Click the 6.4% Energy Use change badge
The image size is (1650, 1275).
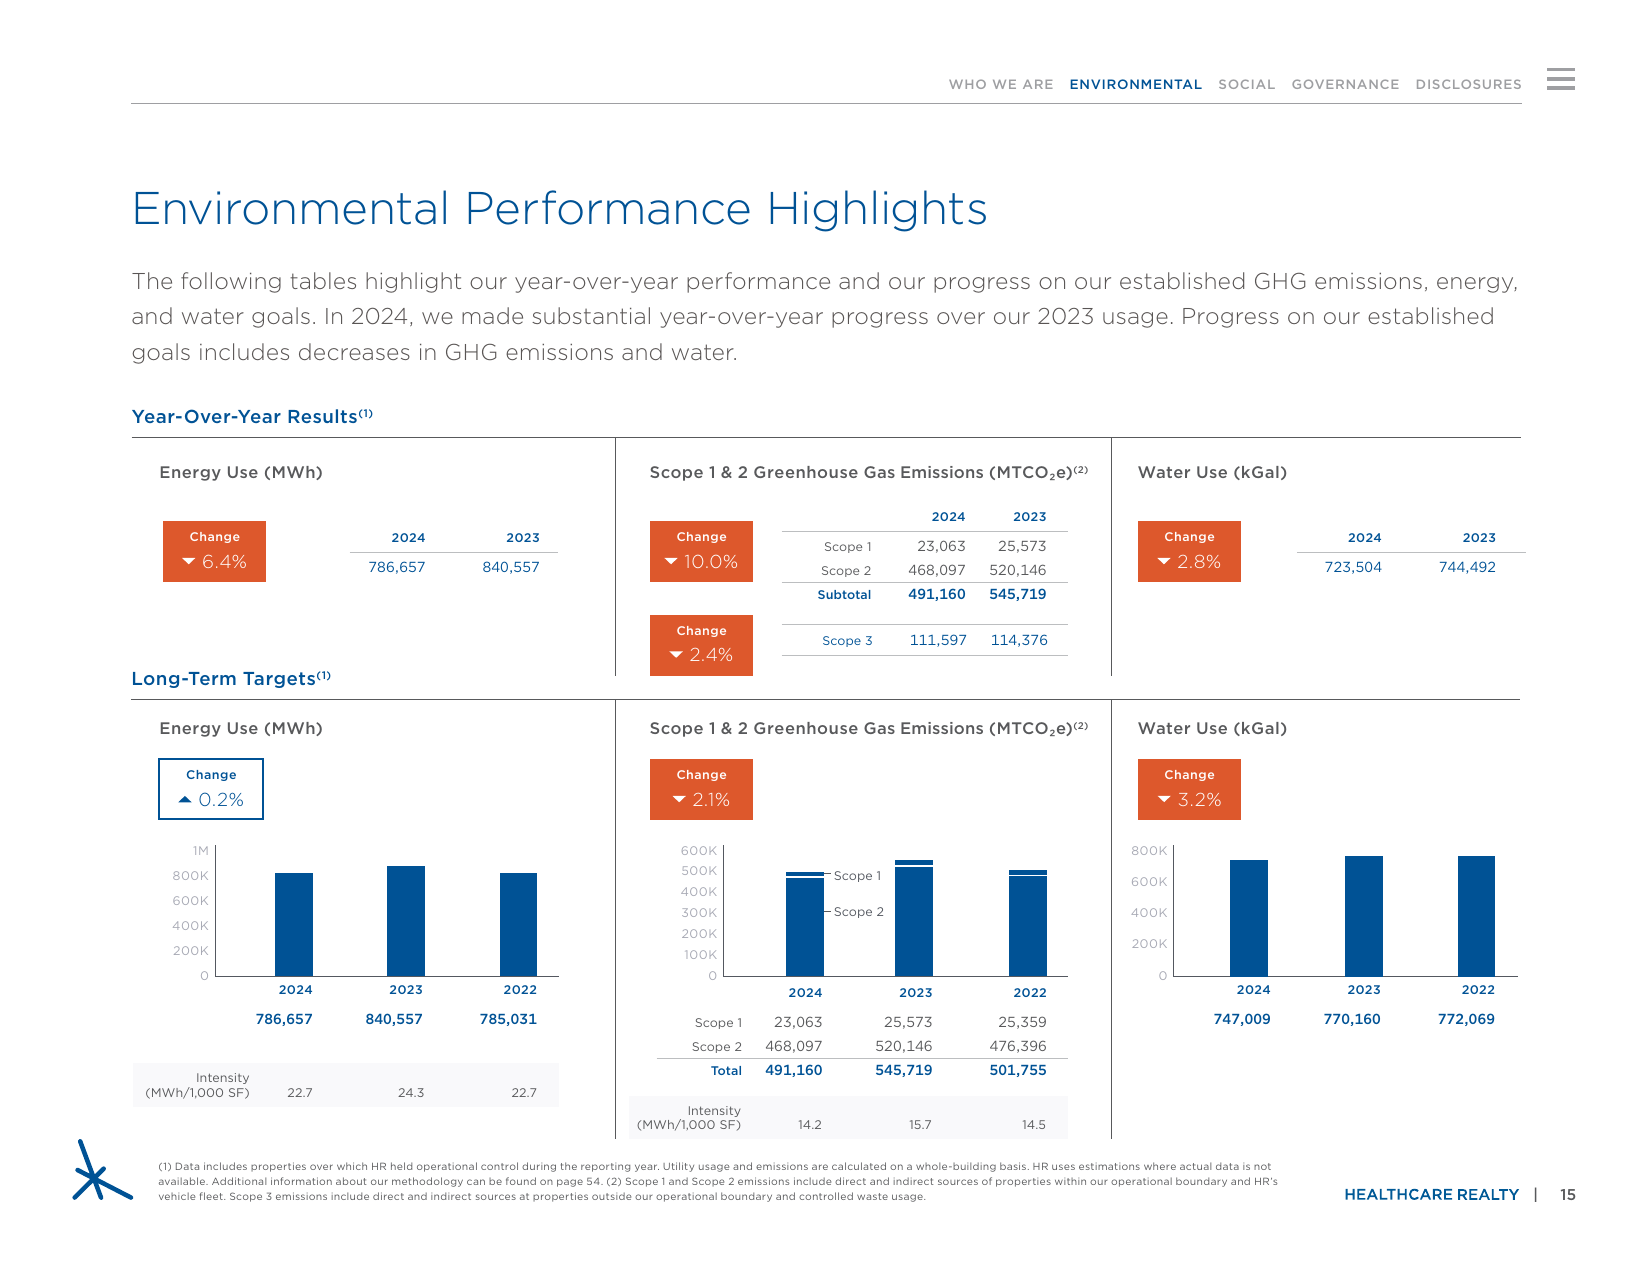214,551
